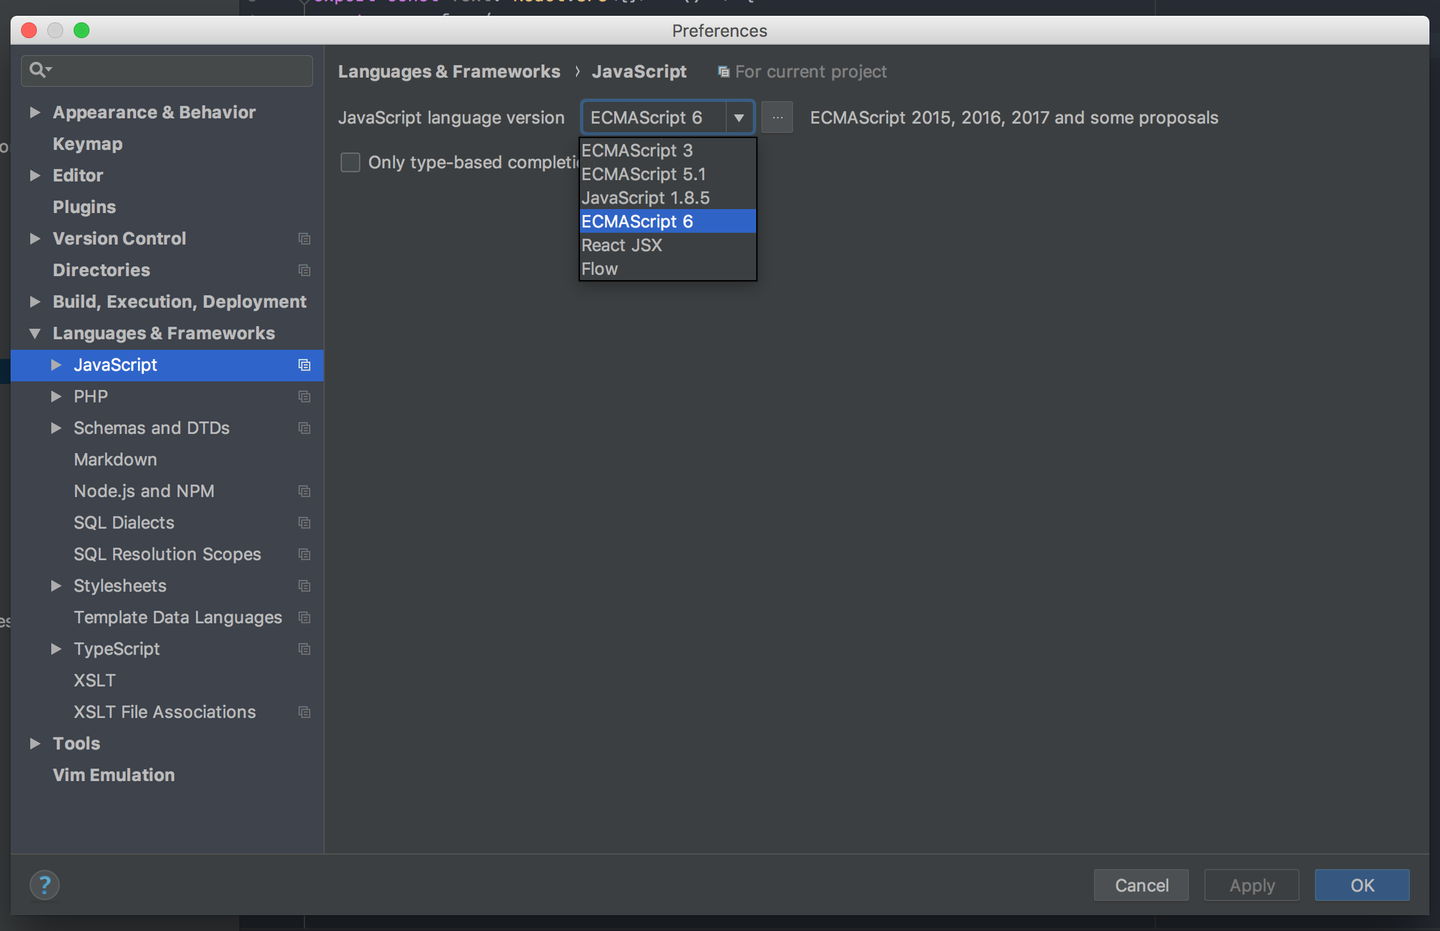Expand the Stylesheets tree node

(x=56, y=586)
